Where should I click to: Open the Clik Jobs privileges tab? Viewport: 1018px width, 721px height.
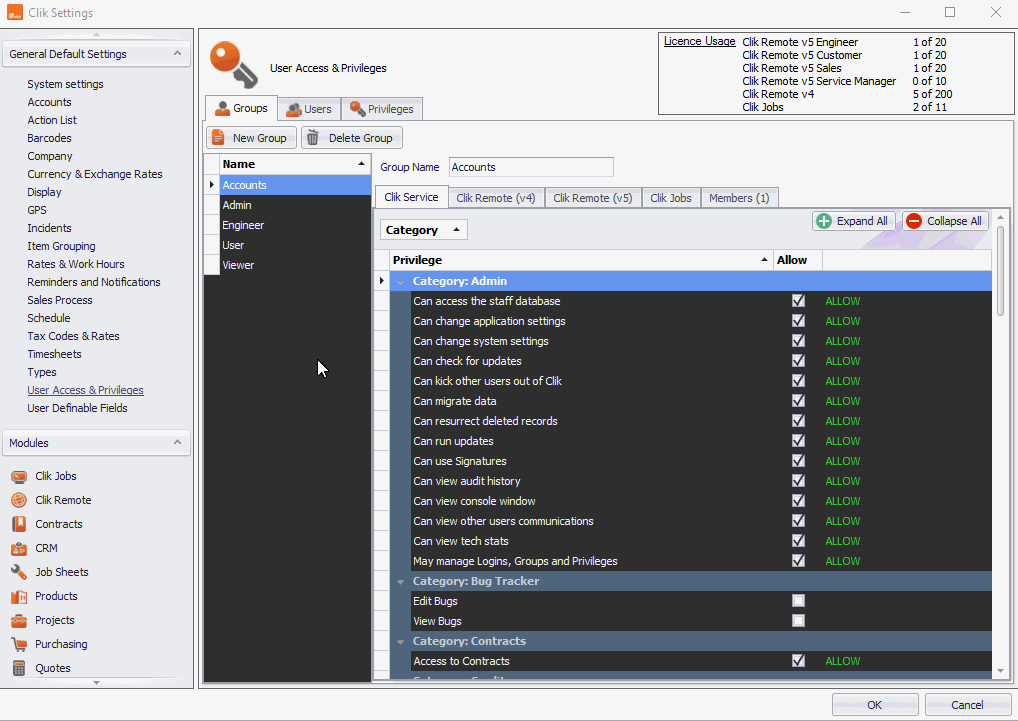[671, 198]
